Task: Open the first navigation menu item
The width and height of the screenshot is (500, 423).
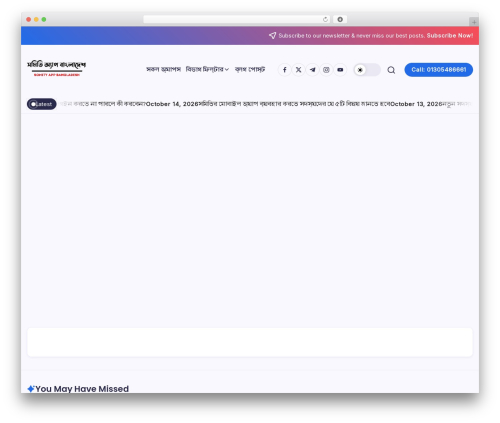Action: [x=163, y=69]
